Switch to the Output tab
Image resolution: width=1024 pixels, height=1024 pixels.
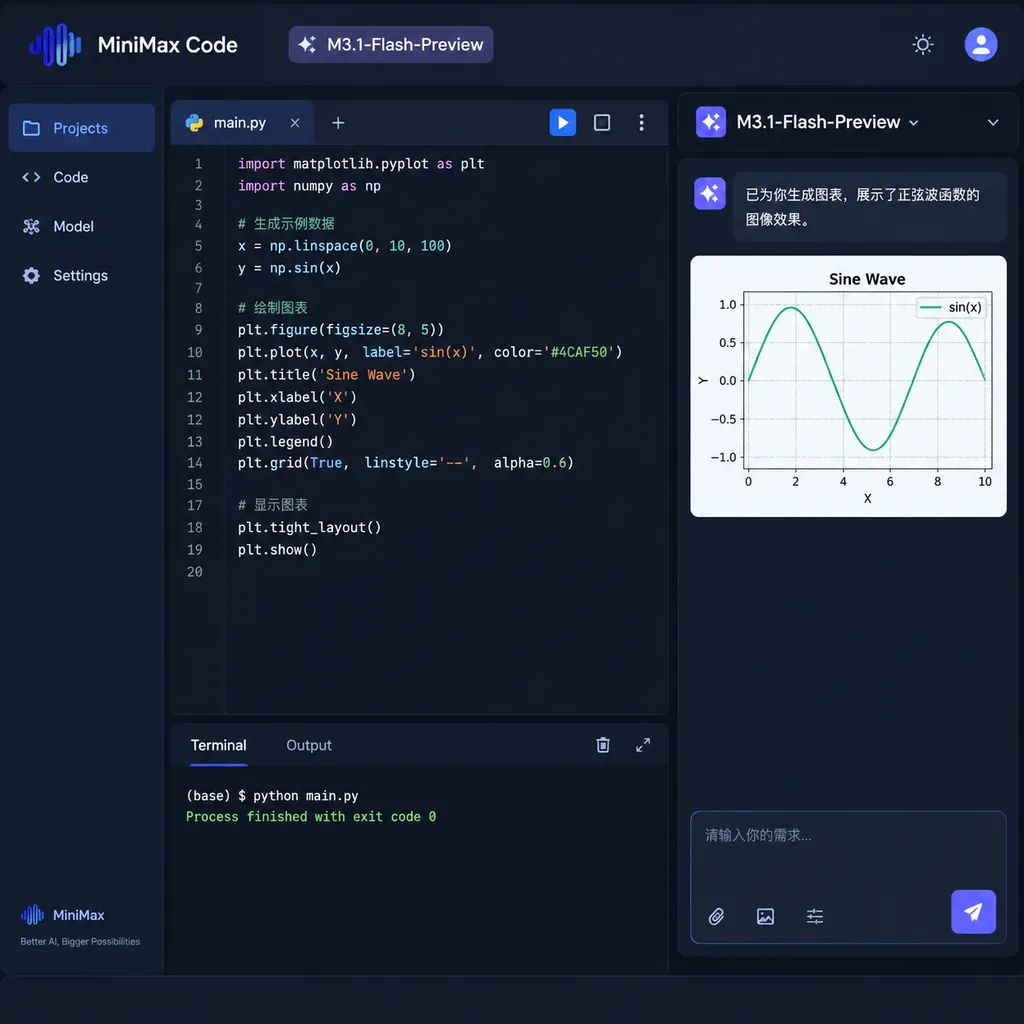click(x=308, y=745)
